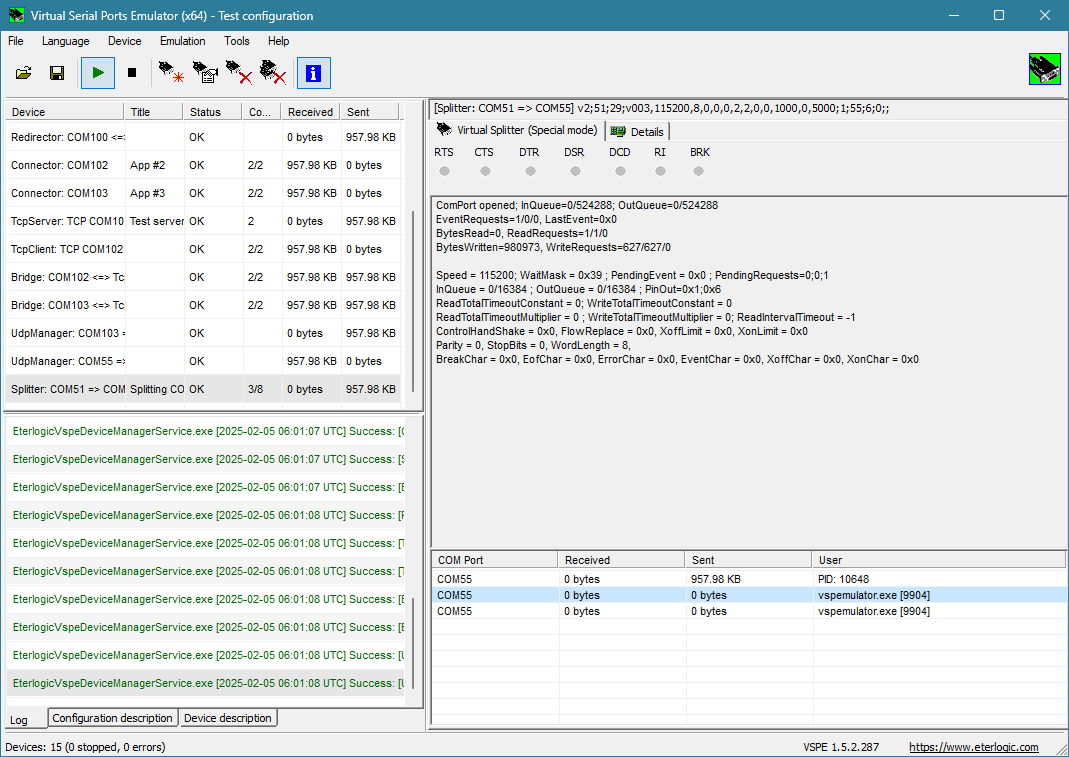Select the Connector: COM102 device row

203,165
